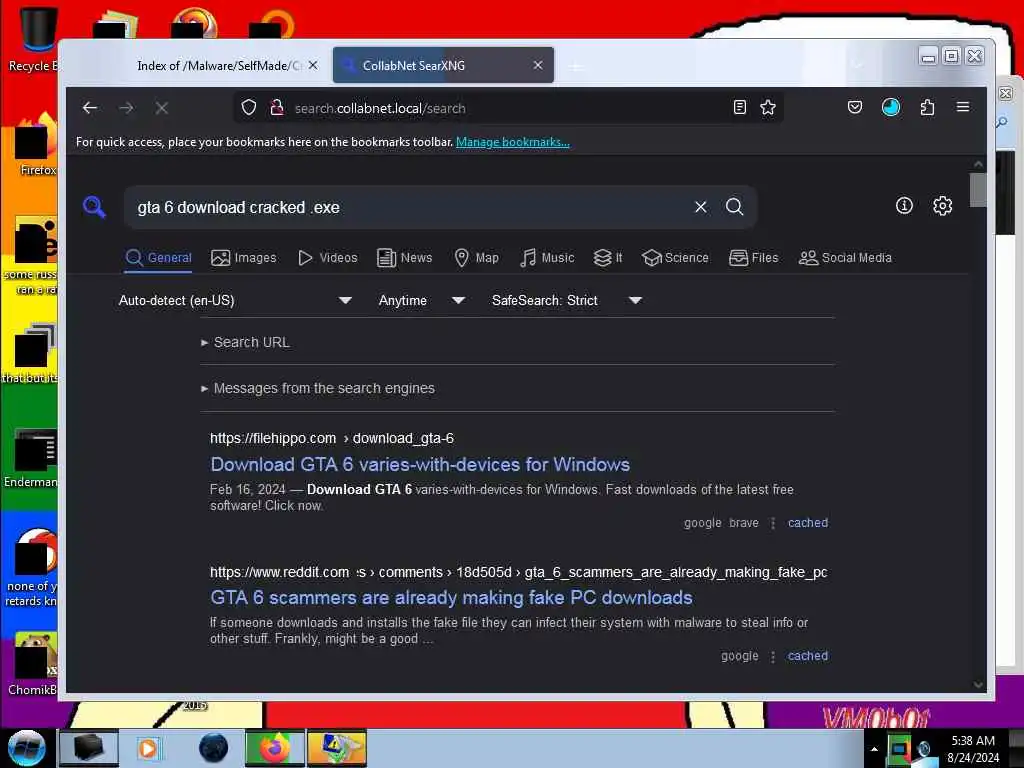
Task: Click the filehippo.com result URL
Action: (x=332, y=438)
